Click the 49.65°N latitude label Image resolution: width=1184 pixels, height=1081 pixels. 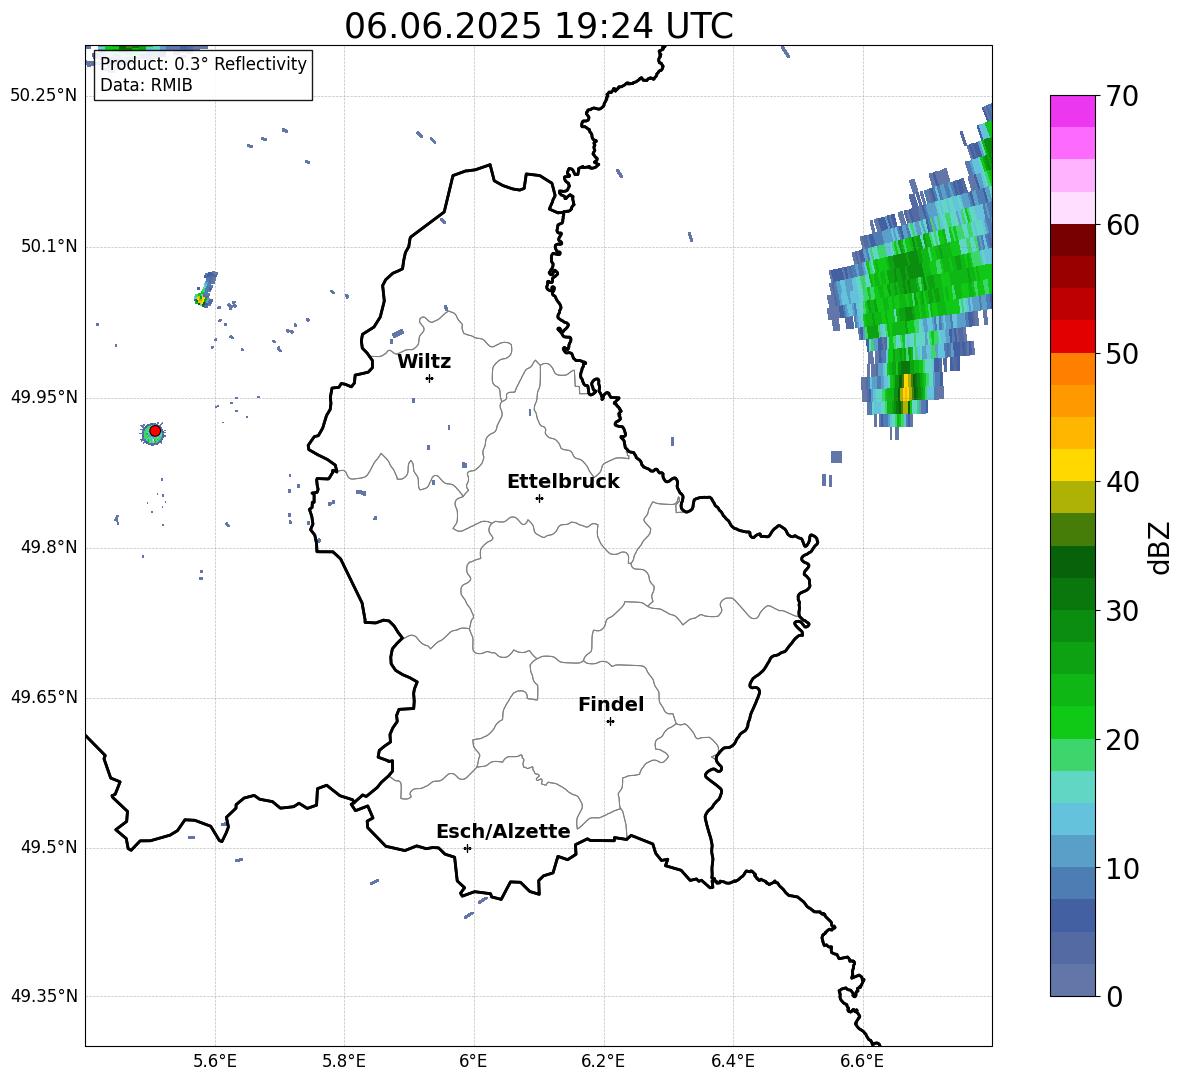point(44,696)
